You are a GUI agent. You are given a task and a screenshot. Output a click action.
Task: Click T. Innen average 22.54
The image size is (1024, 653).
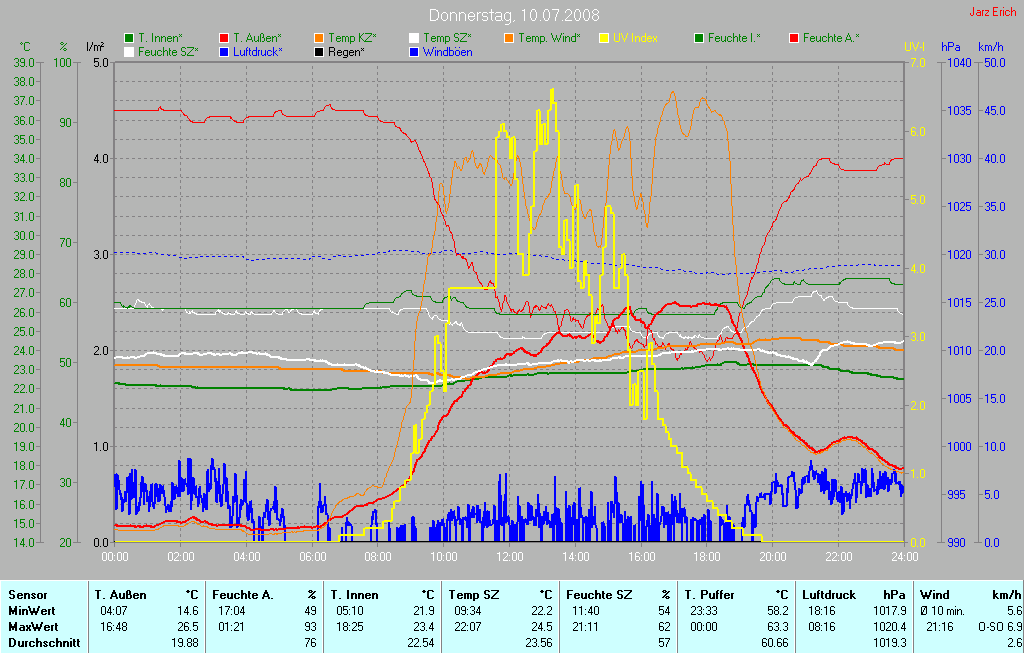click(420, 643)
